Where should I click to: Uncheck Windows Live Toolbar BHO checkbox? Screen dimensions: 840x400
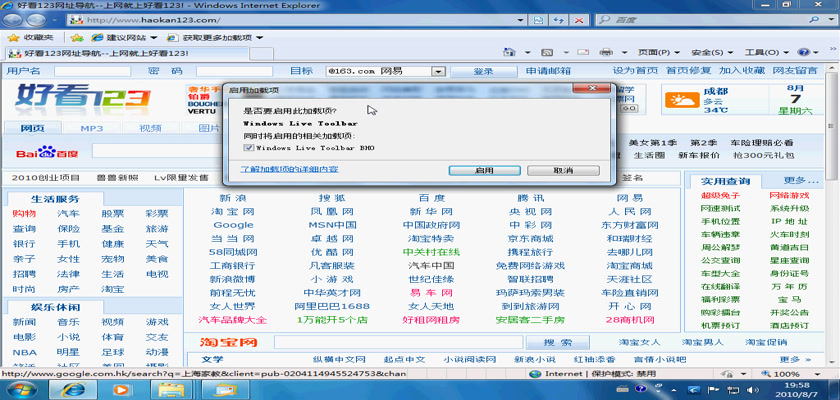point(248,147)
